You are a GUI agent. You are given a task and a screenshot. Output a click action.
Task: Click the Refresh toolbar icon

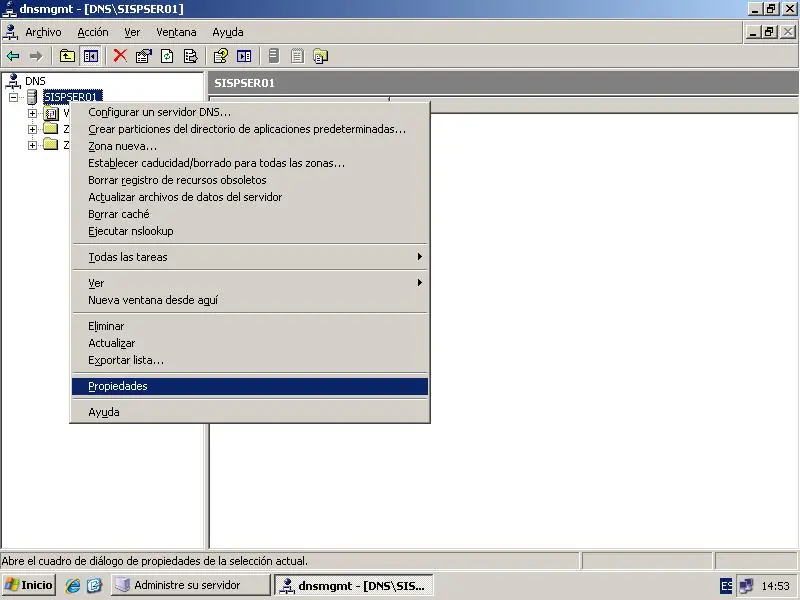pyautogui.click(x=167, y=56)
